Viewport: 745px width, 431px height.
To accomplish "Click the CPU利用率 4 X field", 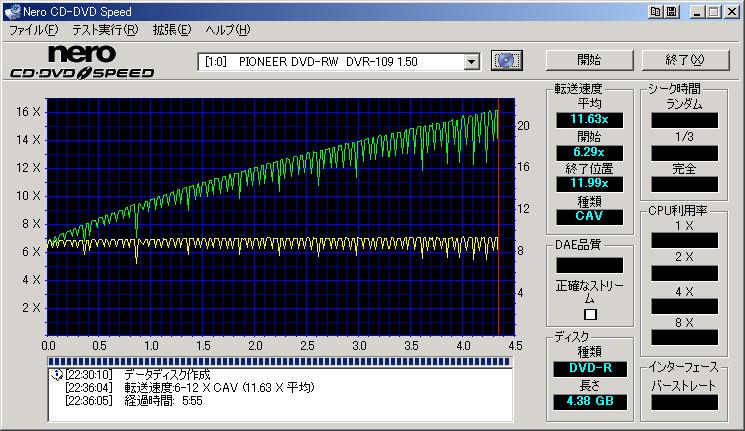I will 684,306.
